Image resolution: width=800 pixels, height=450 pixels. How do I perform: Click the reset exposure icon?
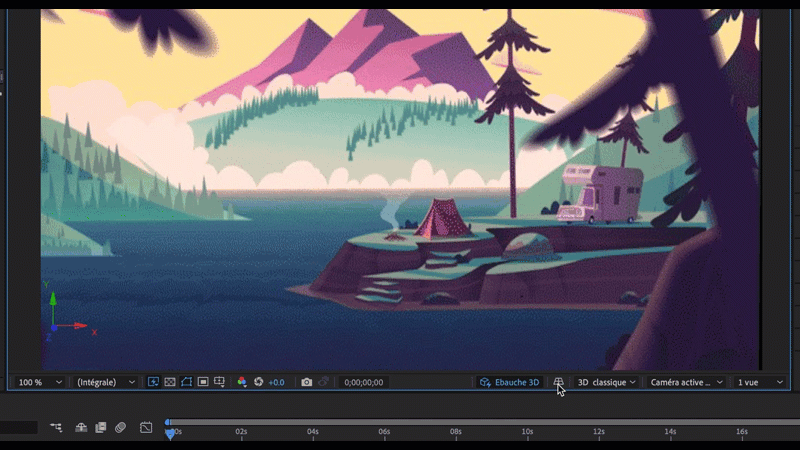[259, 382]
